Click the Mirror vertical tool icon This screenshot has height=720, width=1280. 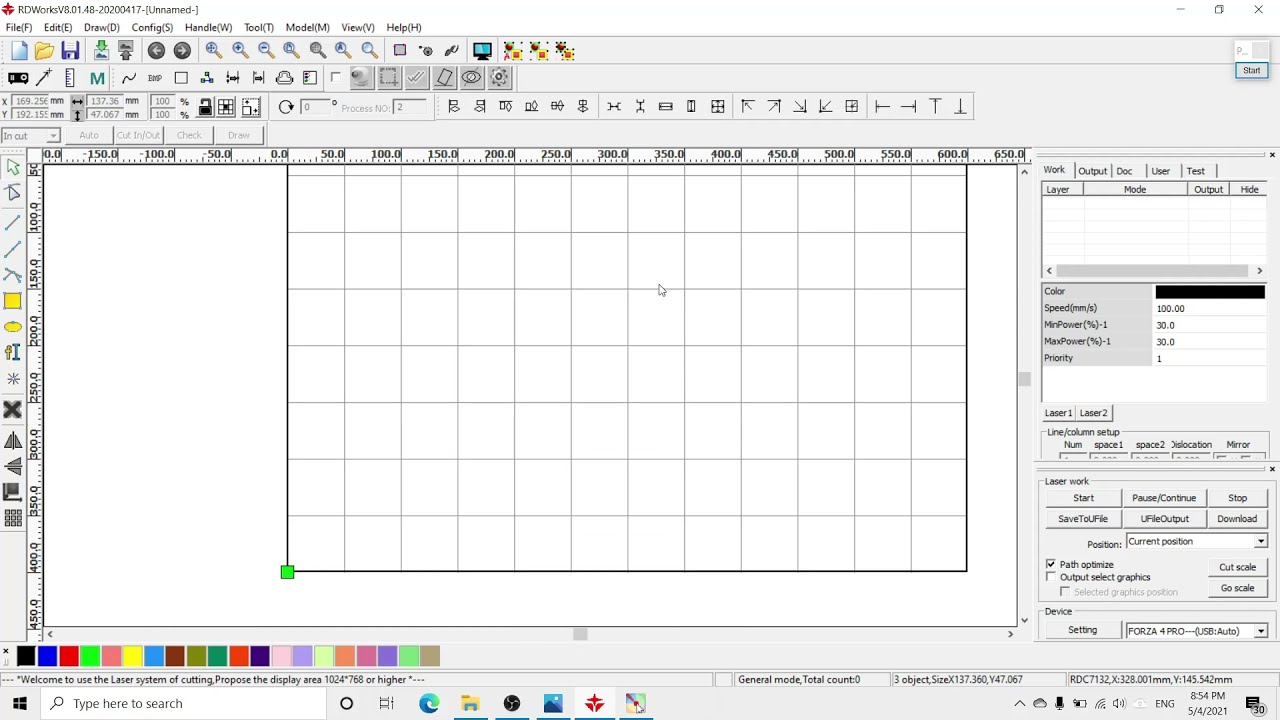click(13, 466)
